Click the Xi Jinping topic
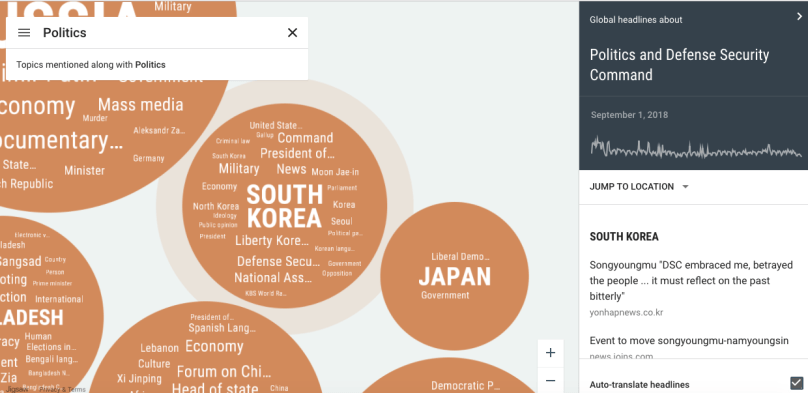The width and height of the screenshot is (808, 393). [x=139, y=379]
